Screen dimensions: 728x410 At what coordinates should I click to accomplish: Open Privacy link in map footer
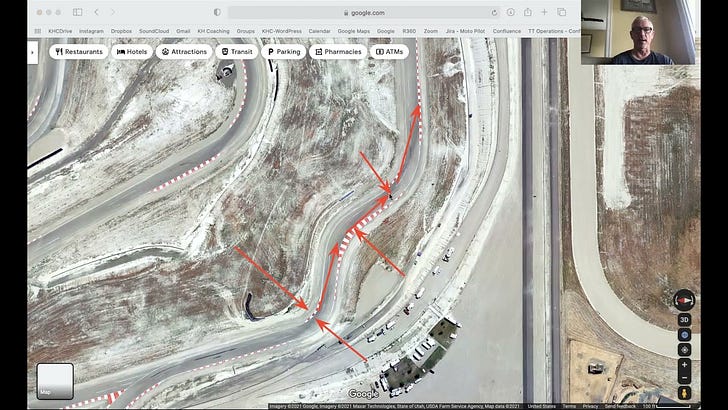(590, 406)
